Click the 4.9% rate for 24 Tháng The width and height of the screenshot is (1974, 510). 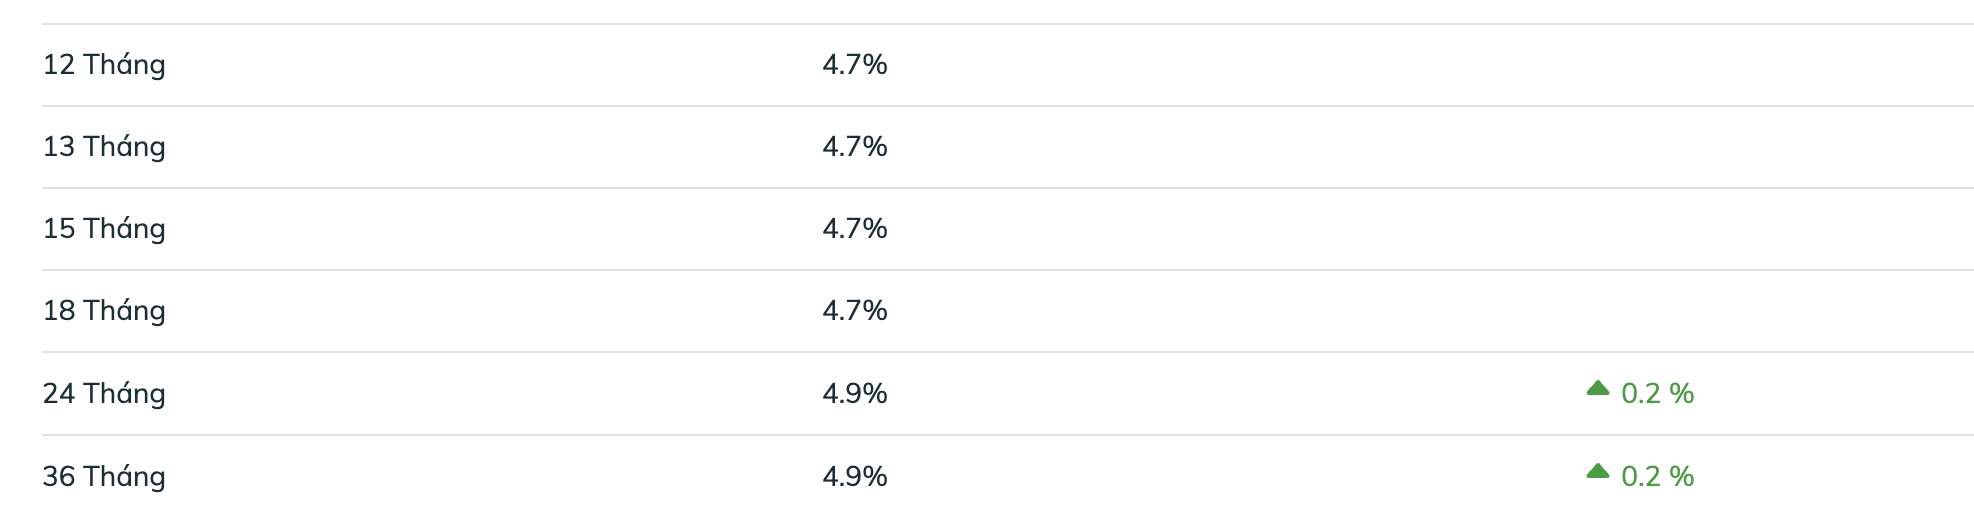(855, 394)
